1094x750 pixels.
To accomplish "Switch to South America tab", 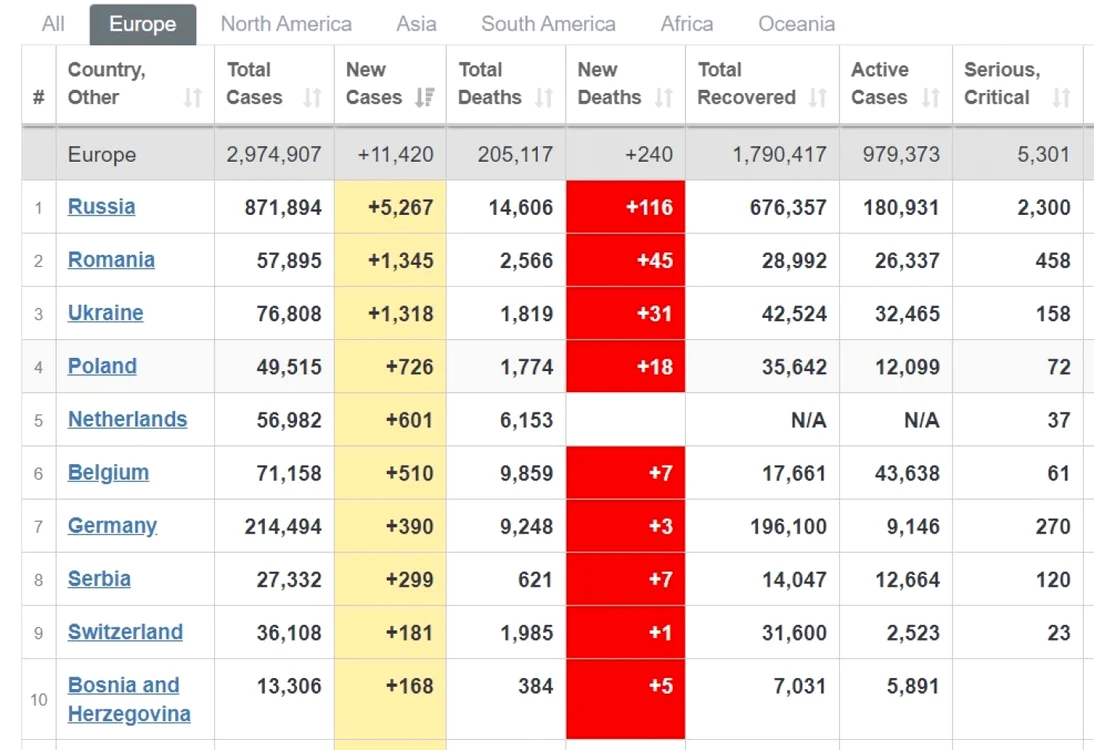I will (548, 24).
